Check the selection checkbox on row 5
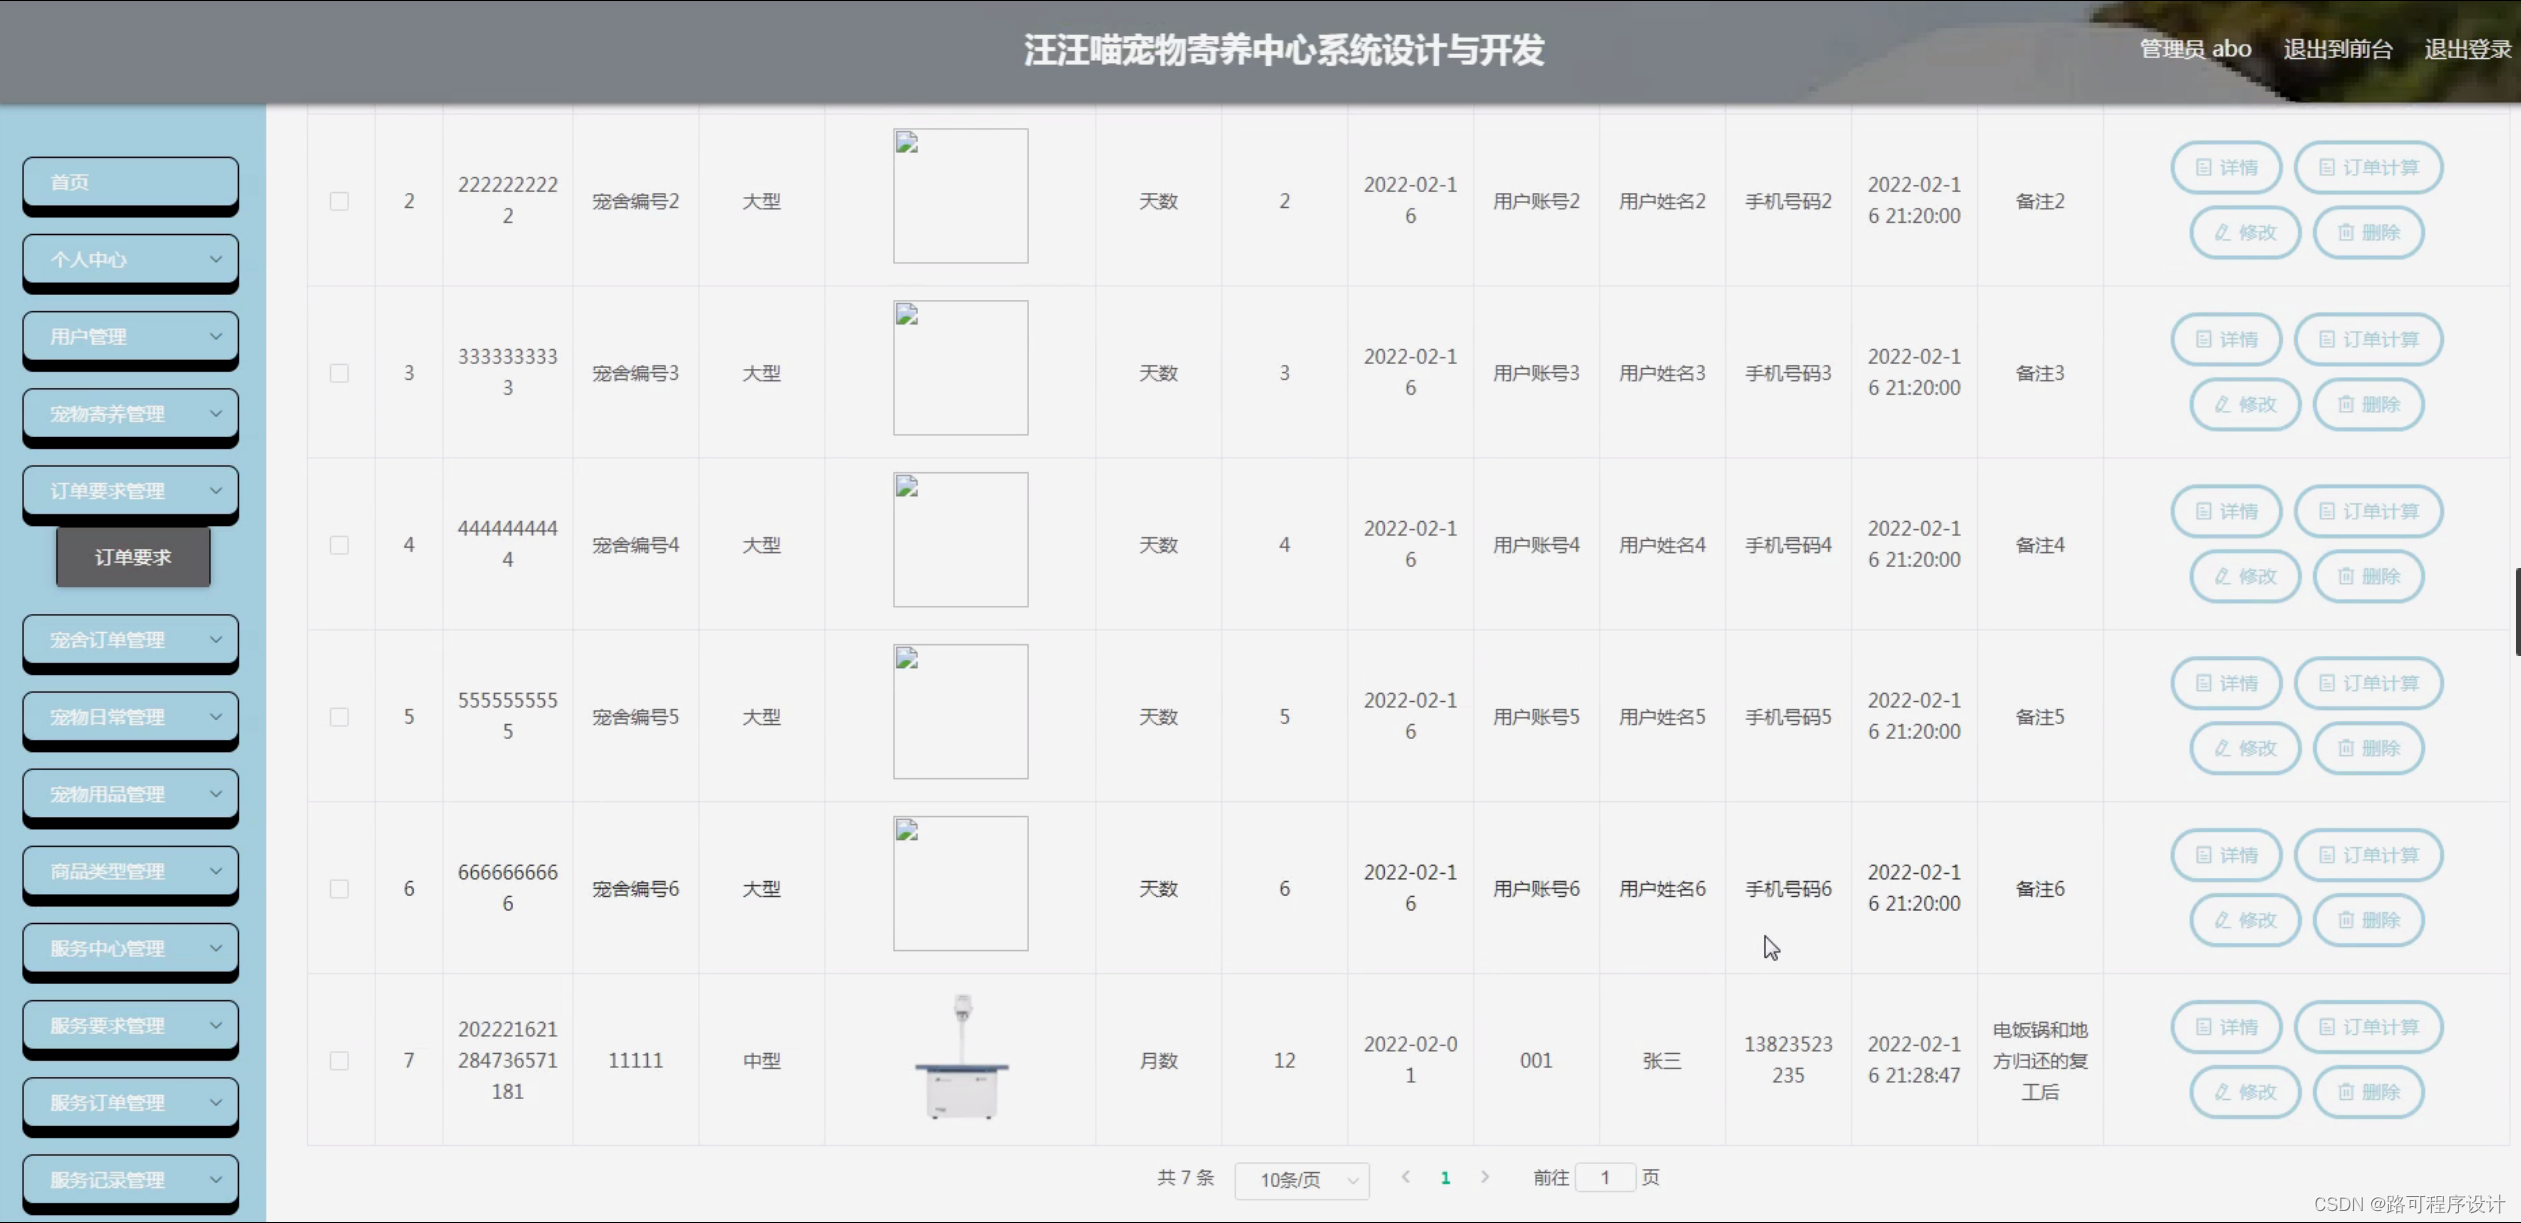 coord(339,716)
